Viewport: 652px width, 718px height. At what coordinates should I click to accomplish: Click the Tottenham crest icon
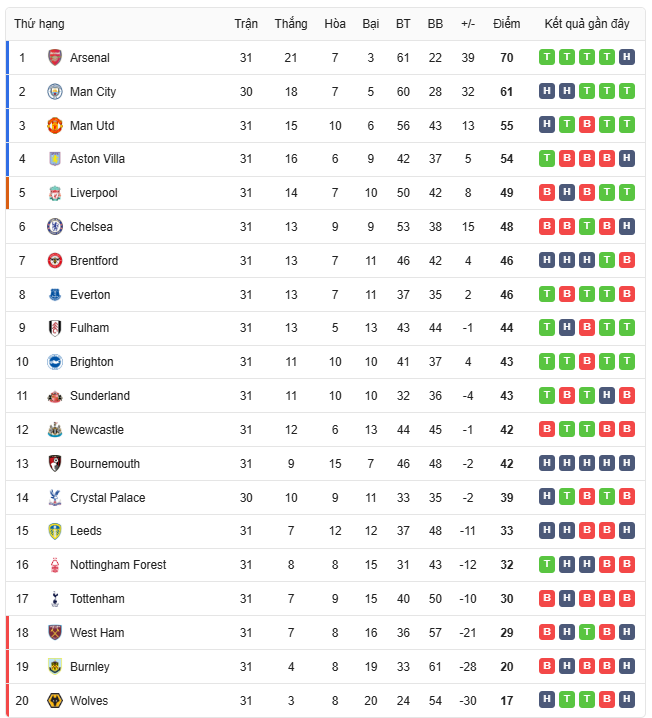click(55, 599)
